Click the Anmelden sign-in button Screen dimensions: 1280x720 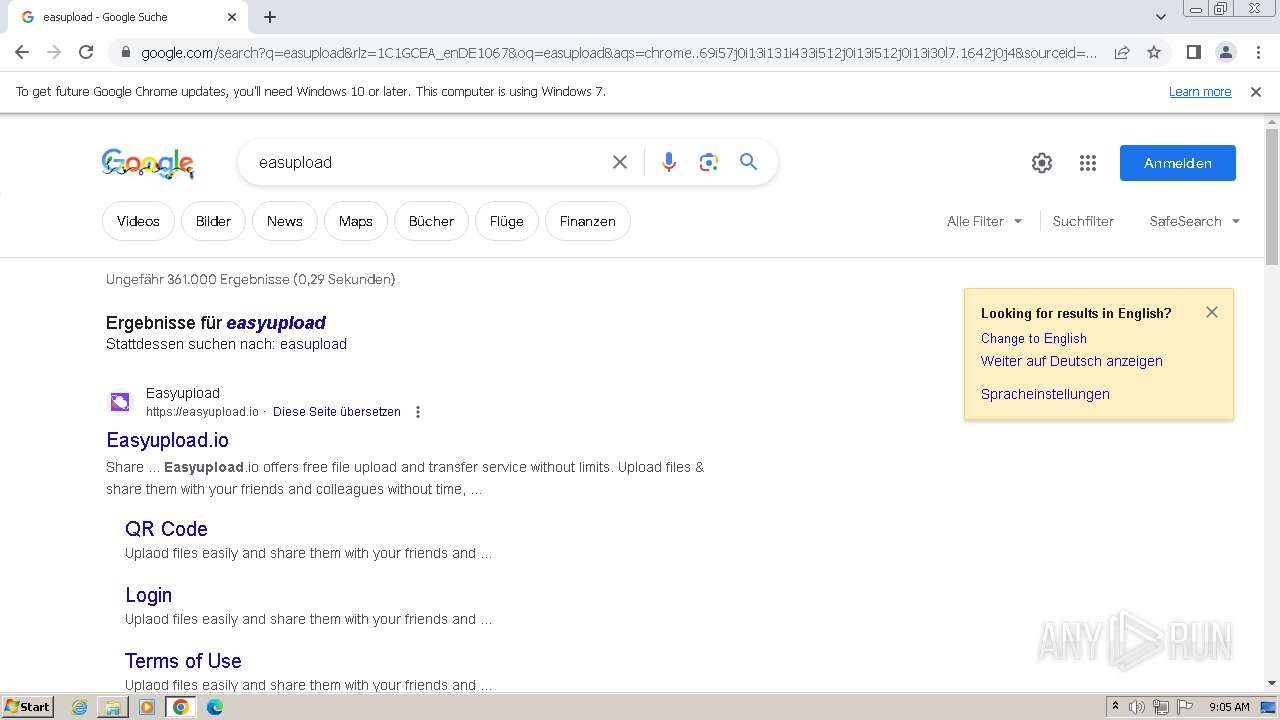click(x=1178, y=163)
